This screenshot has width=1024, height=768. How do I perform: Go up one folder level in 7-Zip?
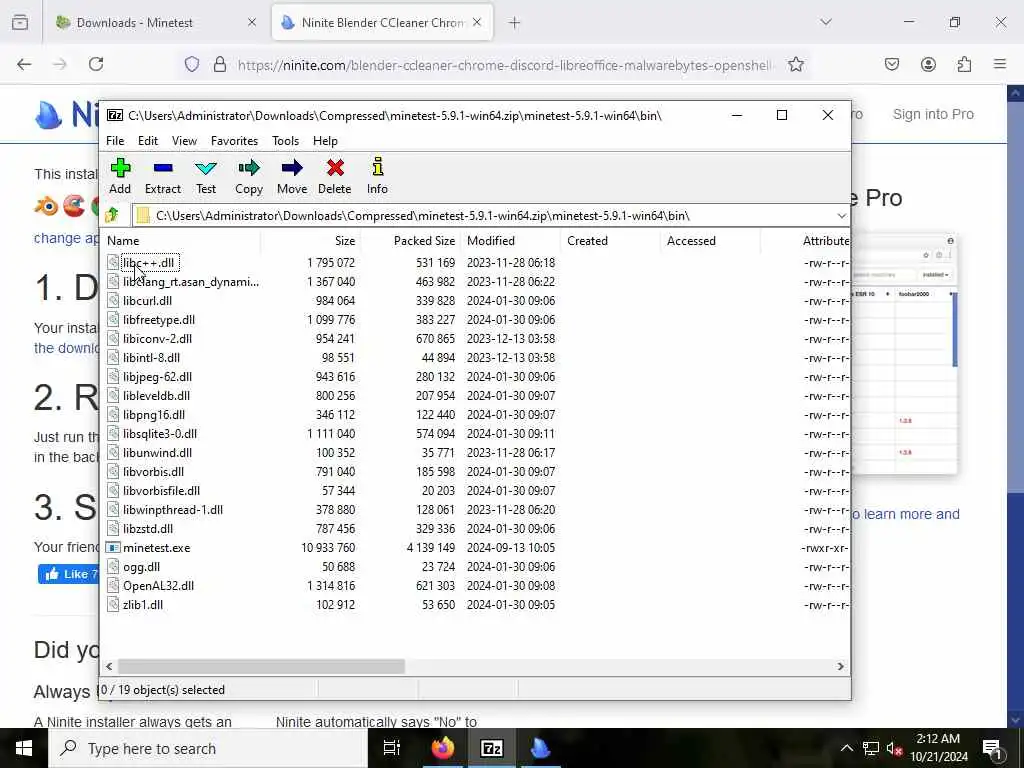[x=112, y=215]
